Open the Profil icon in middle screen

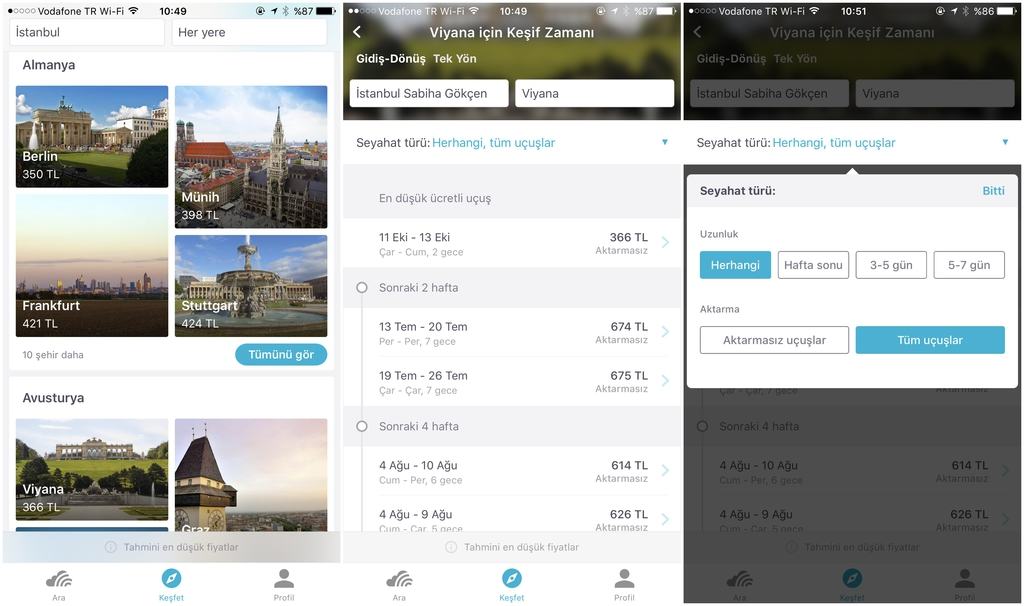(x=624, y=579)
